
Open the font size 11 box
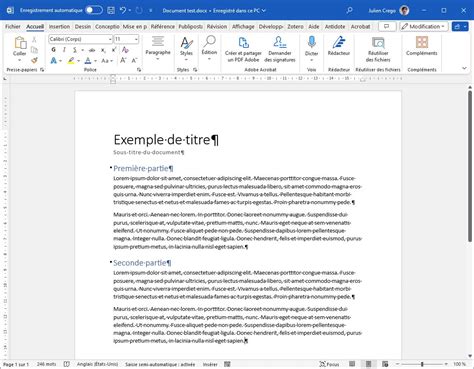[x=126, y=39]
